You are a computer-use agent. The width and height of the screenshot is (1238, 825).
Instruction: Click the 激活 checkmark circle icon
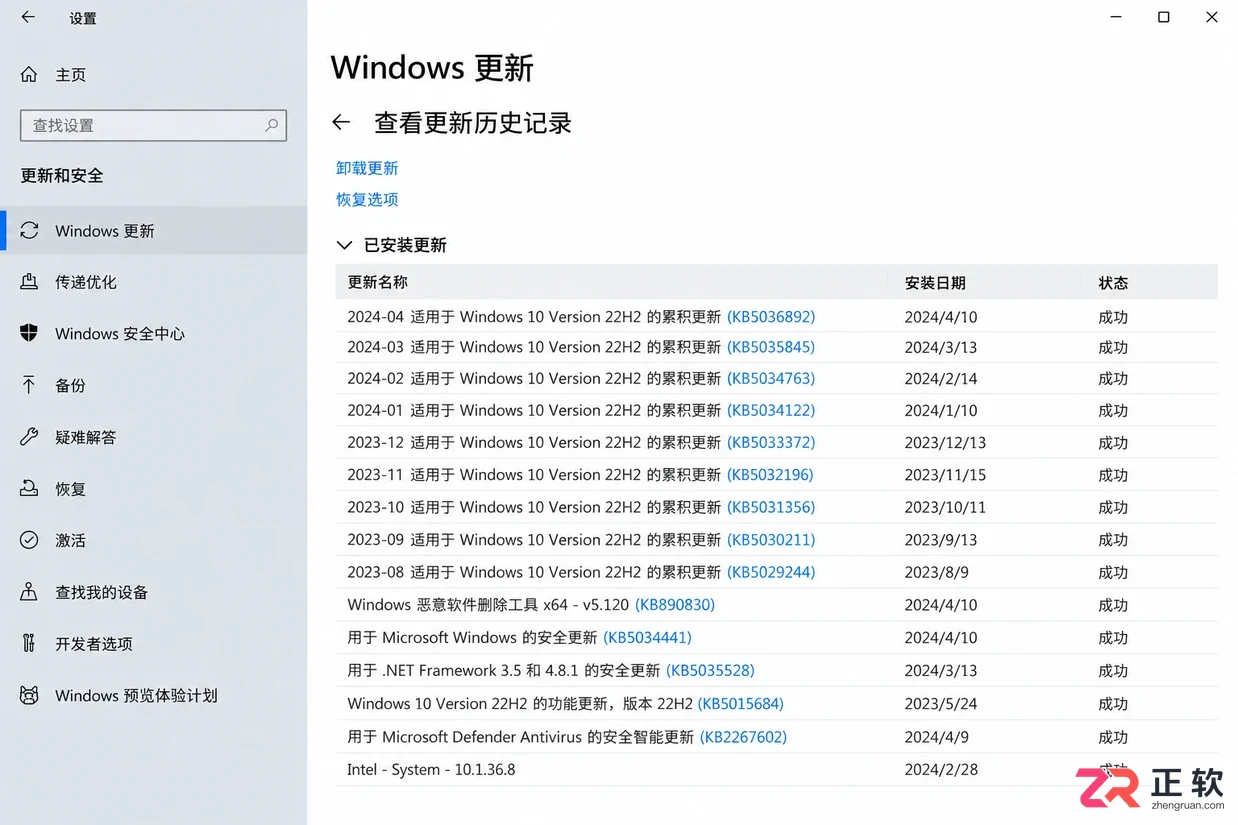pyautogui.click(x=29, y=540)
